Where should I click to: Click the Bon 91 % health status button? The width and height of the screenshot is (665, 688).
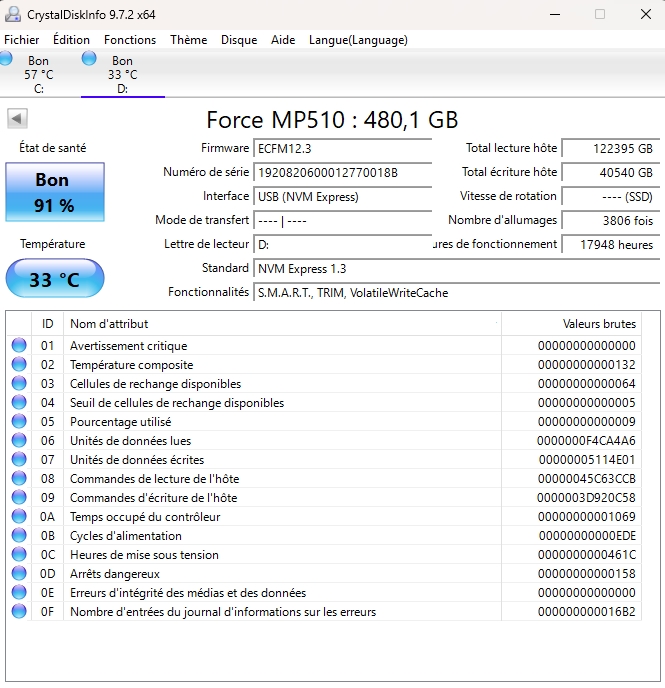click(54, 193)
